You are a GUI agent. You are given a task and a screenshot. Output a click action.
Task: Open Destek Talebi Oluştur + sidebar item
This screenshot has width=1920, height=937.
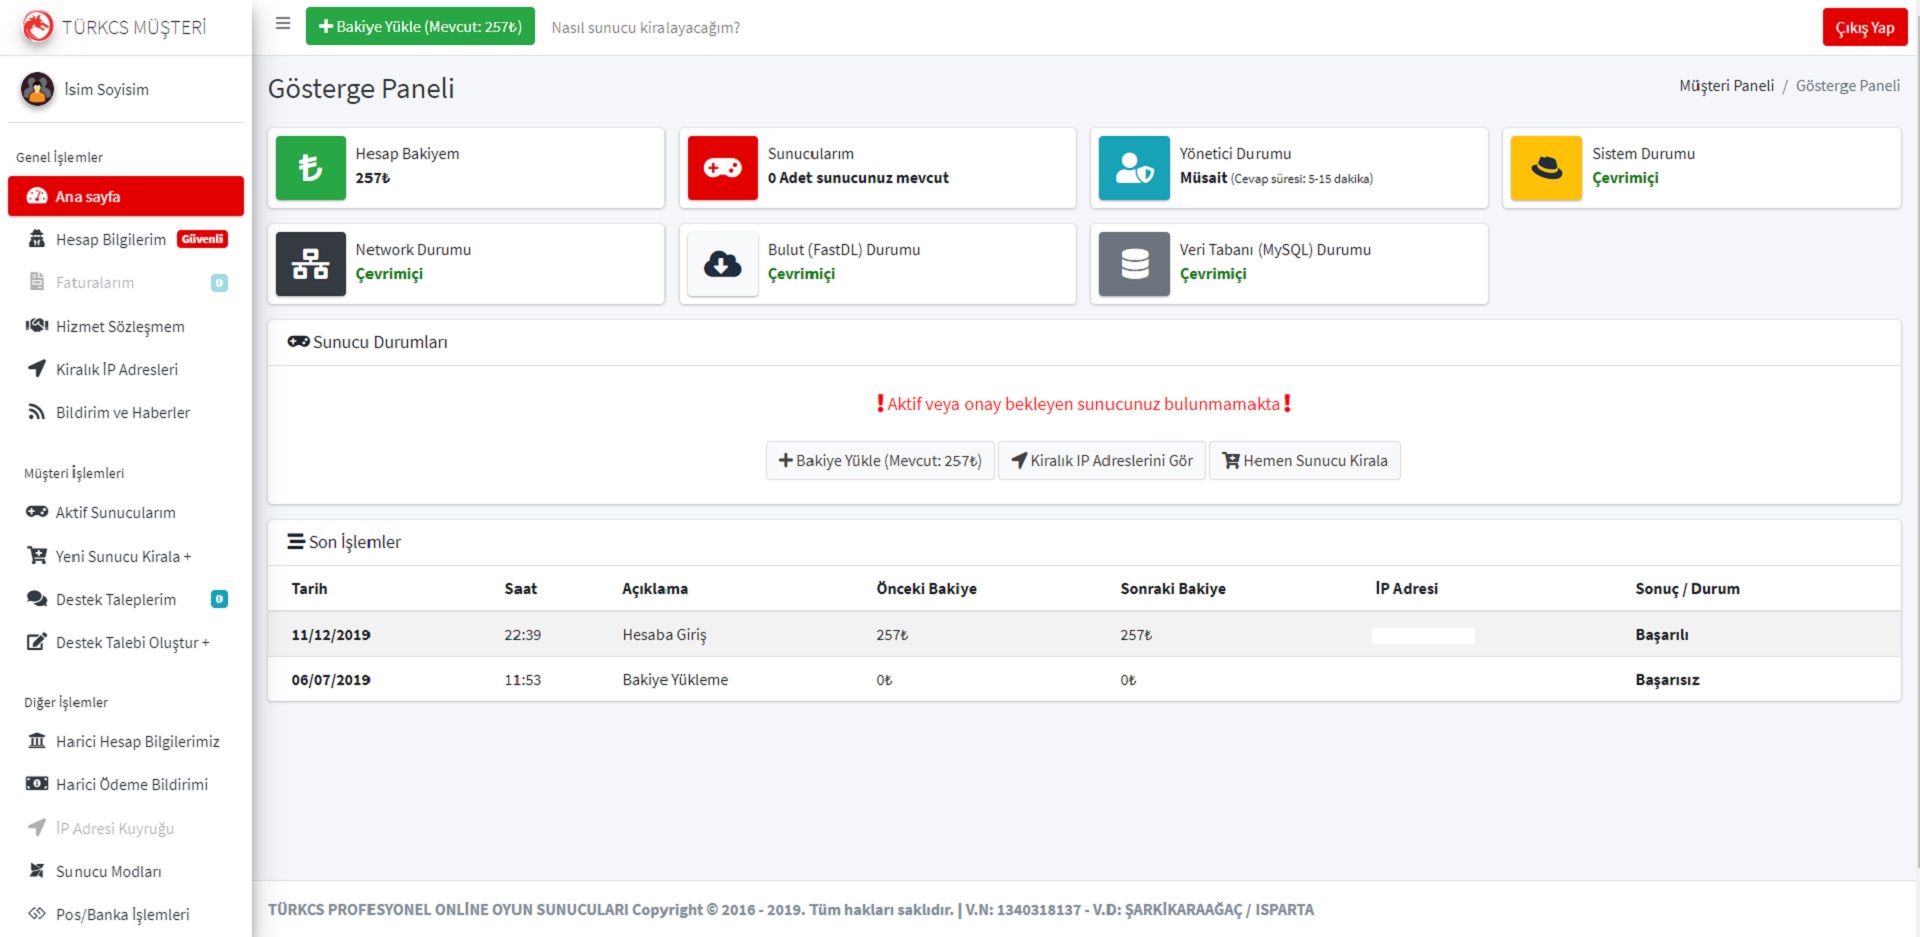tap(132, 643)
